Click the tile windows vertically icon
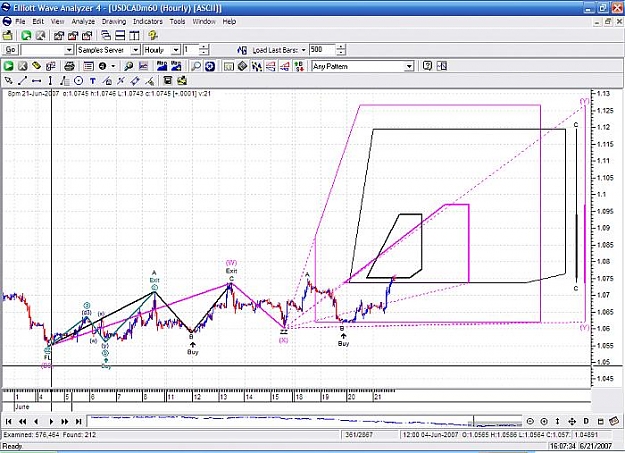This screenshot has height=453, width=625. 134,35
